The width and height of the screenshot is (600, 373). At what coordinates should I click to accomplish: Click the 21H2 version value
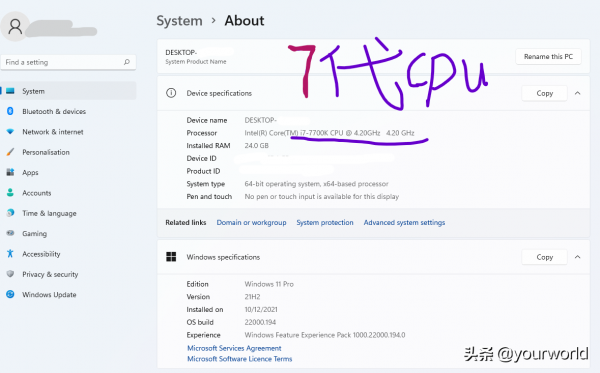pyautogui.click(x=252, y=296)
